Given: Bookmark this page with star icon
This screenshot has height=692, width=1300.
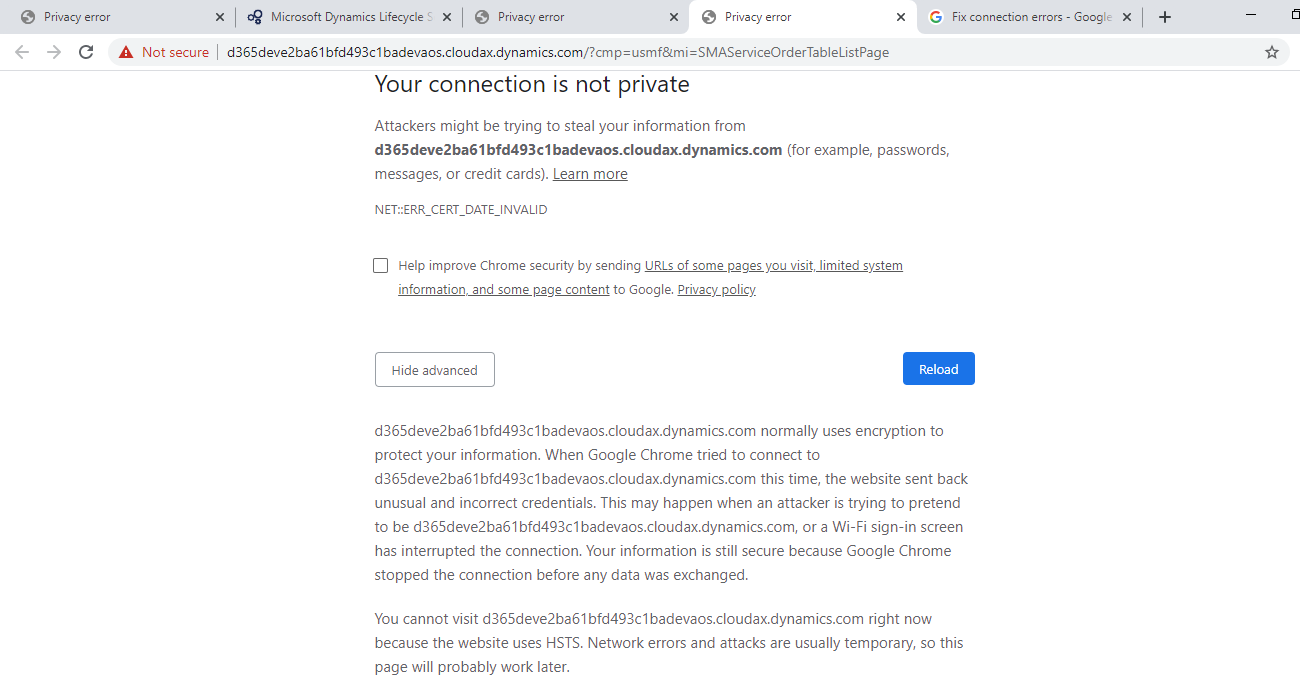Looking at the screenshot, I should click(1272, 52).
